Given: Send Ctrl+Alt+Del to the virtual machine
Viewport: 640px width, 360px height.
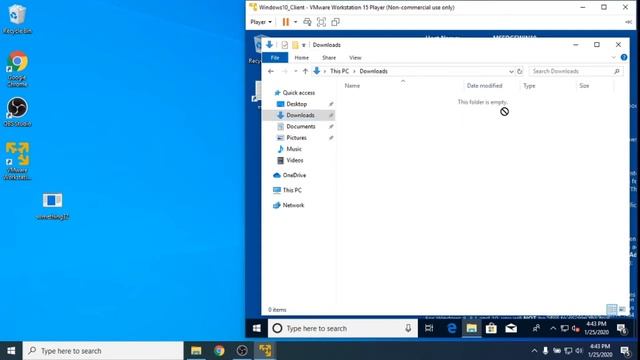Looking at the screenshot, I should (x=307, y=22).
